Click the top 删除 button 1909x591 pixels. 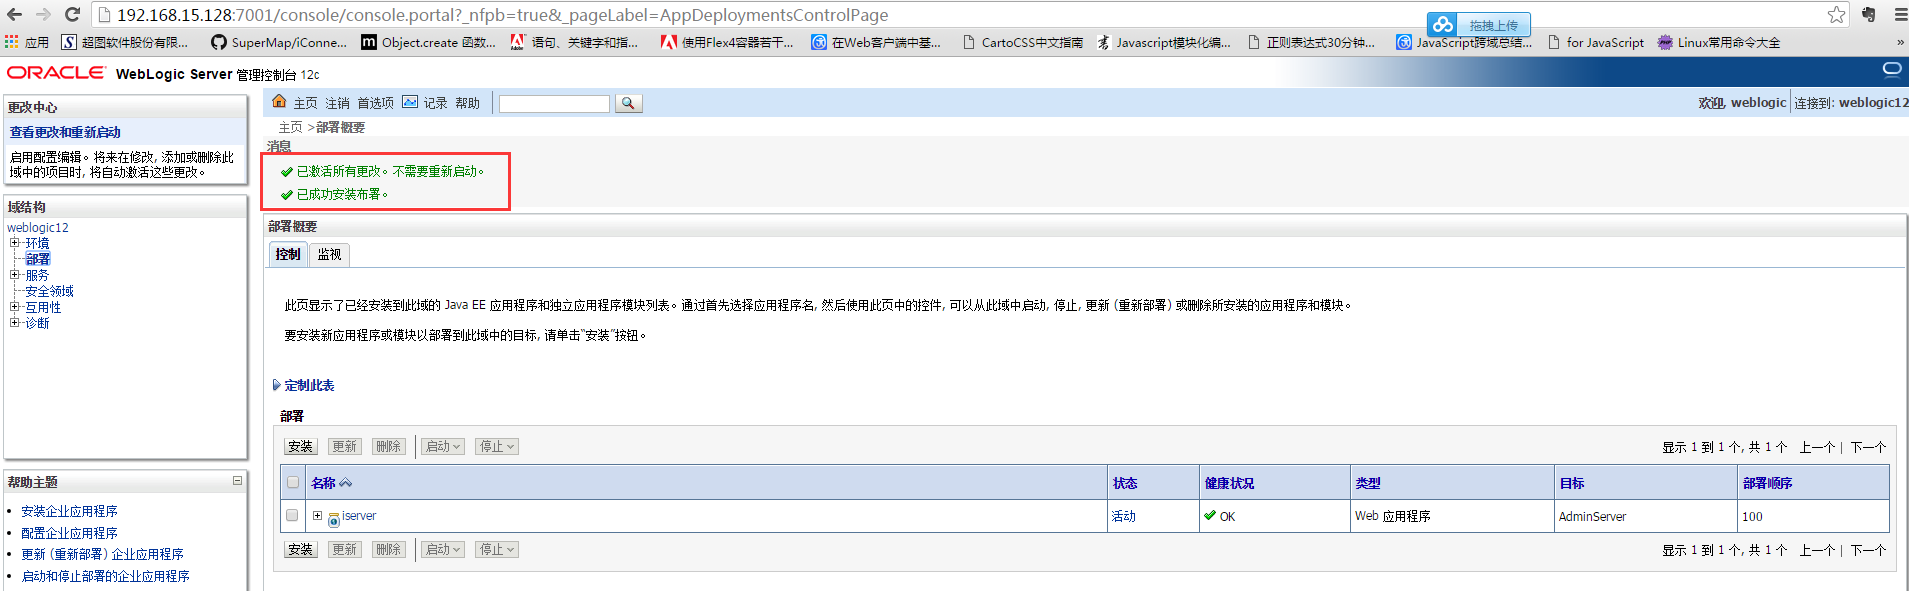[x=388, y=447]
